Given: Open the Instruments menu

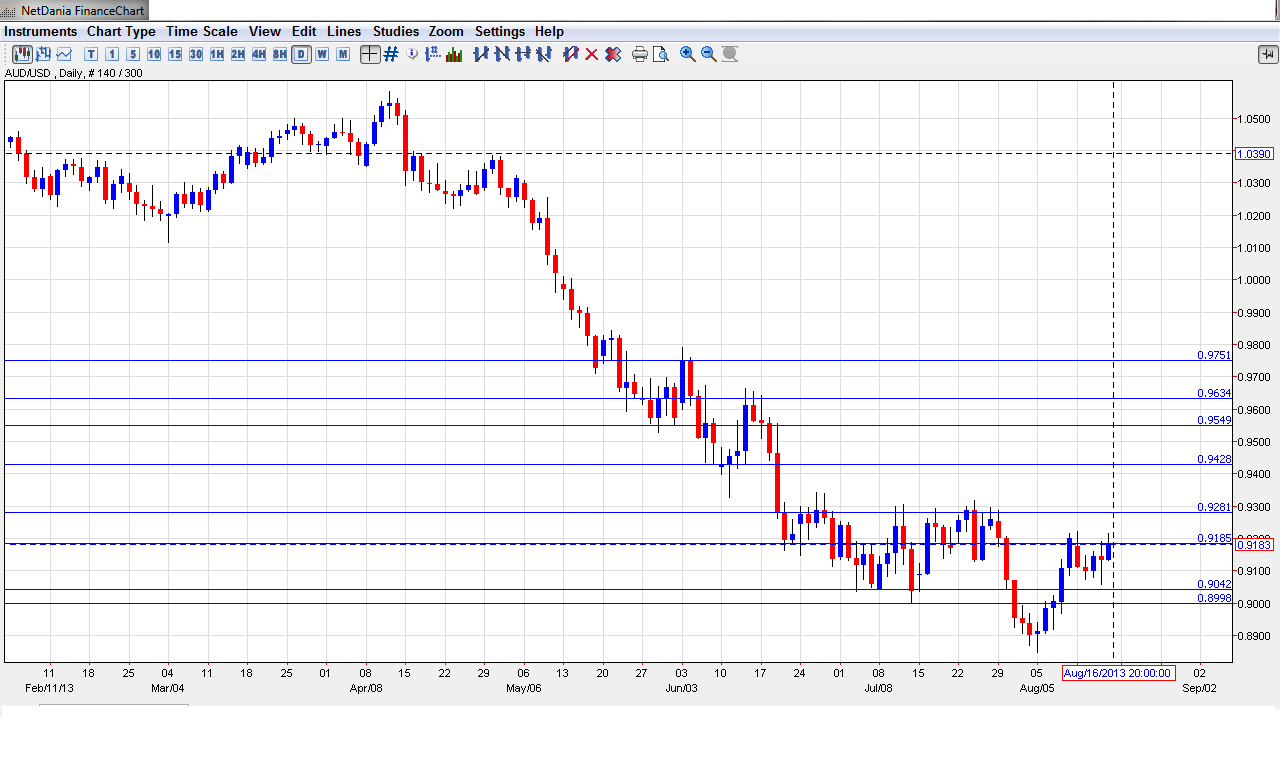Looking at the screenshot, I should pyautogui.click(x=40, y=31).
